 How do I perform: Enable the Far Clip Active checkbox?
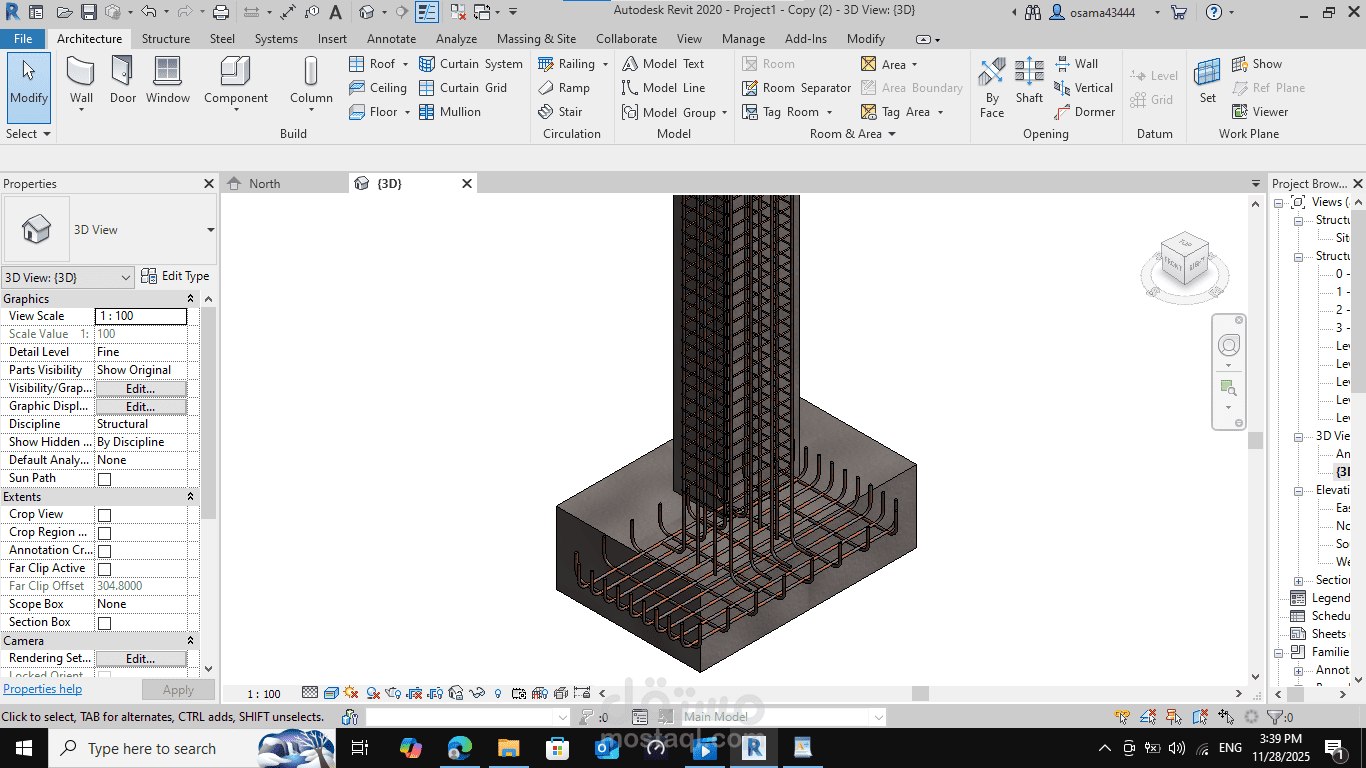(104, 569)
